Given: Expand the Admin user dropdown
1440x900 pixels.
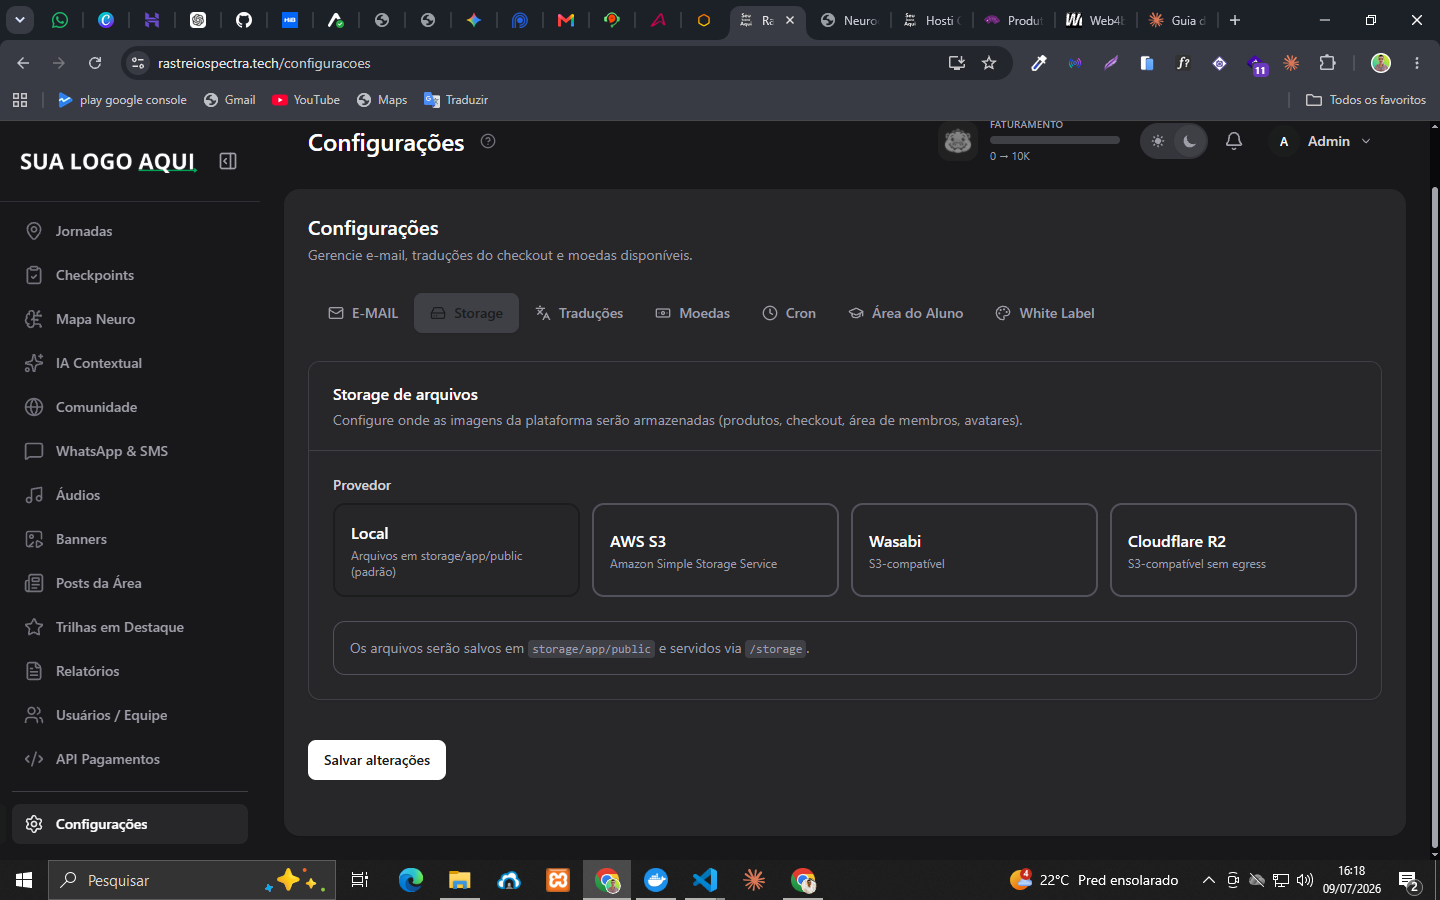Looking at the screenshot, I should point(1321,141).
